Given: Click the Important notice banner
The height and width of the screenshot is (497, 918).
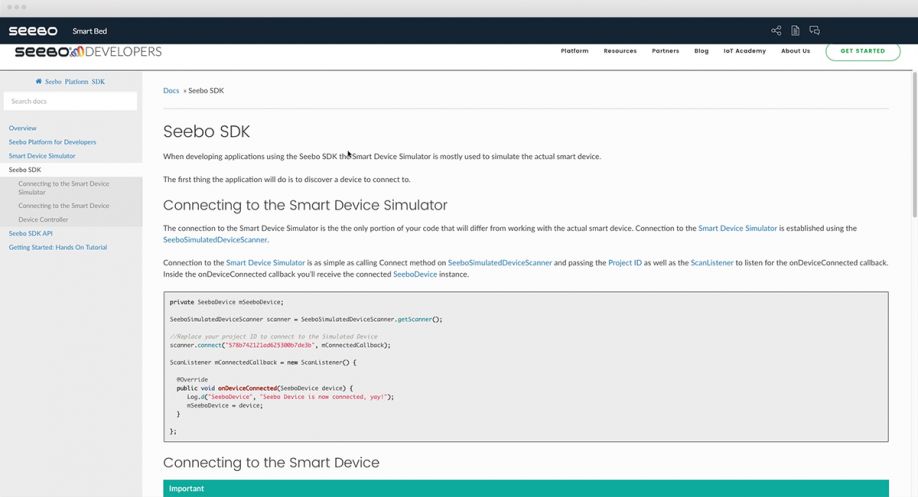Looking at the screenshot, I should pos(526,488).
